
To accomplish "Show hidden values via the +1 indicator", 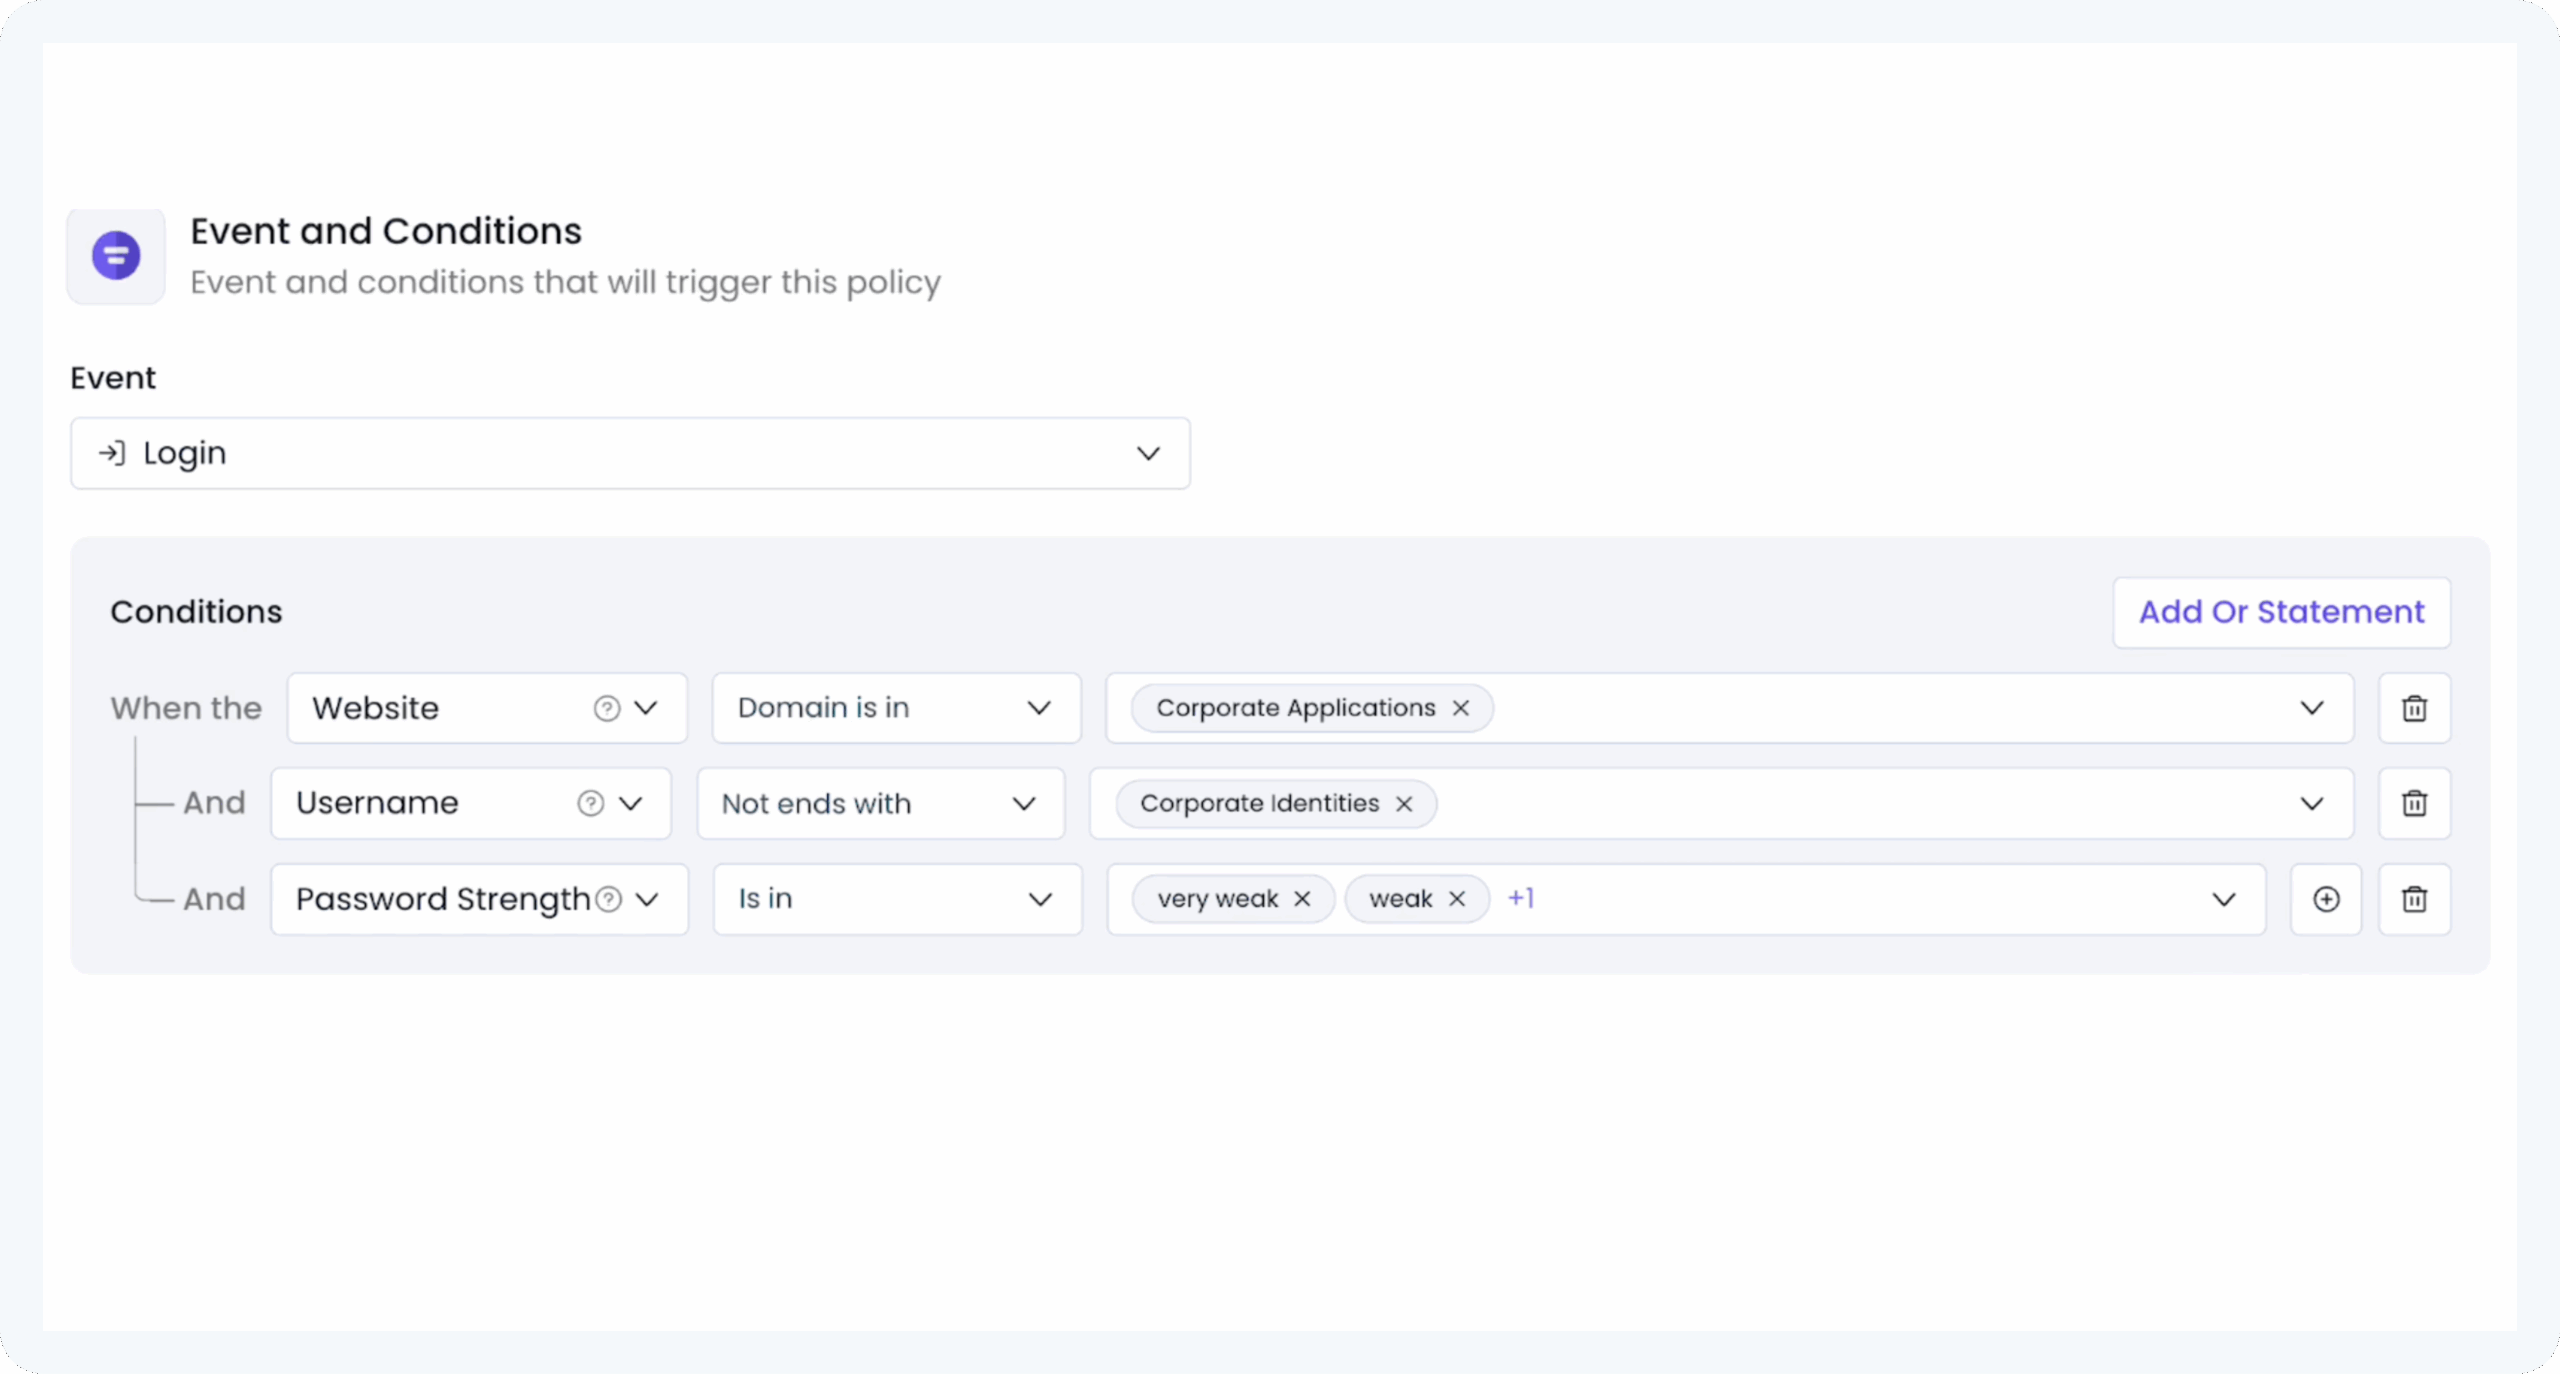I will [1521, 898].
